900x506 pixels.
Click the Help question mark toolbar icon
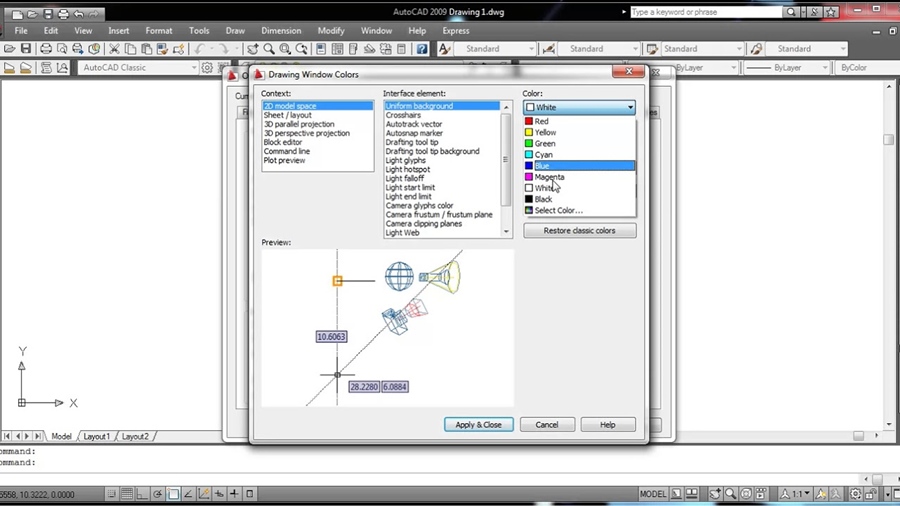(x=422, y=48)
